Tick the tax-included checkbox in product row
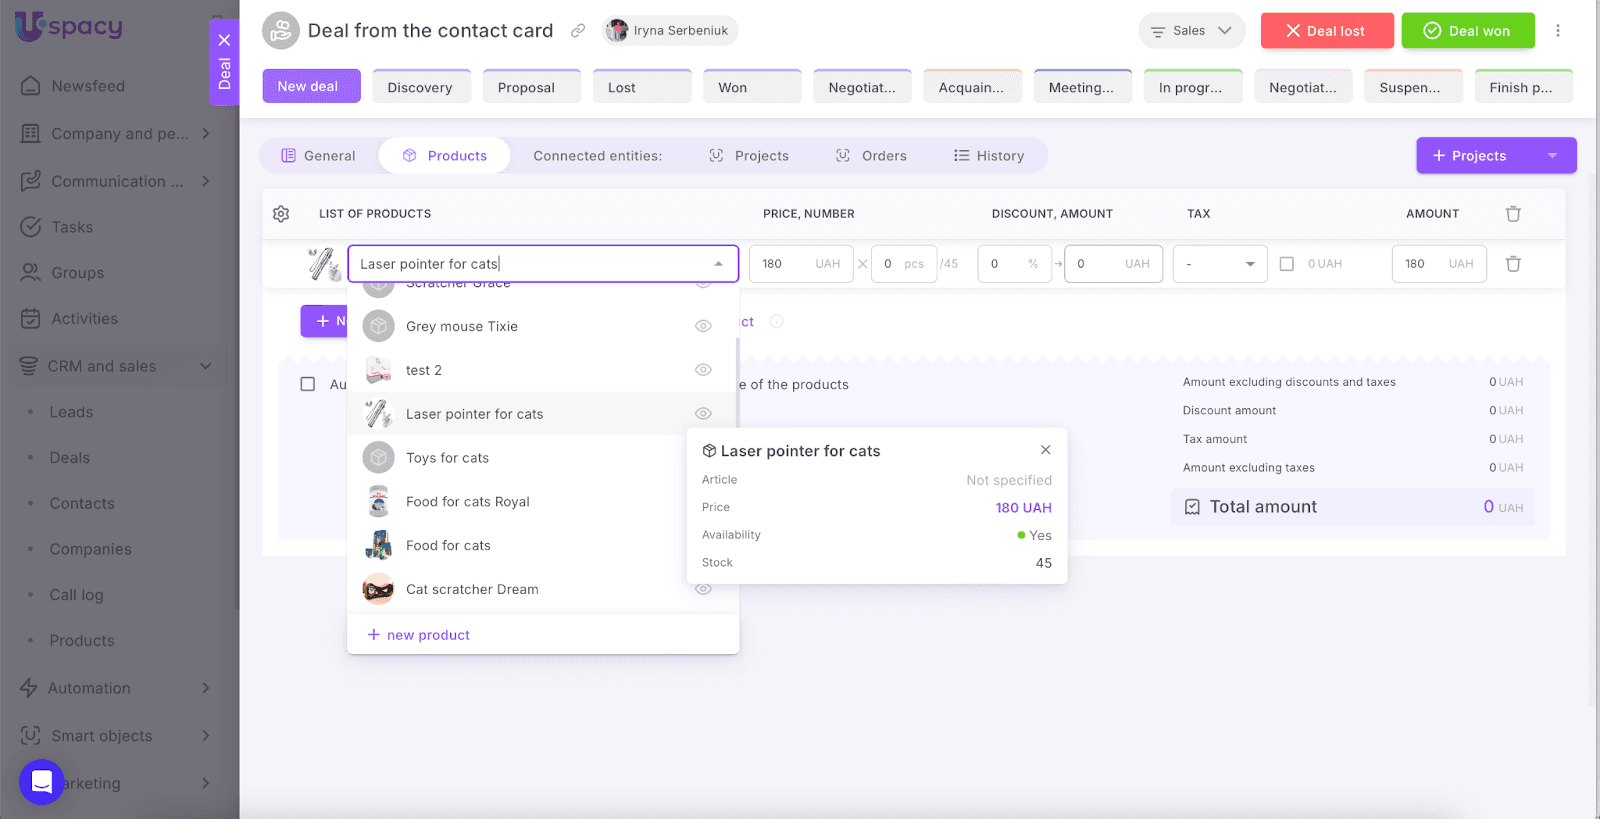The width and height of the screenshot is (1600, 819). coord(1287,264)
